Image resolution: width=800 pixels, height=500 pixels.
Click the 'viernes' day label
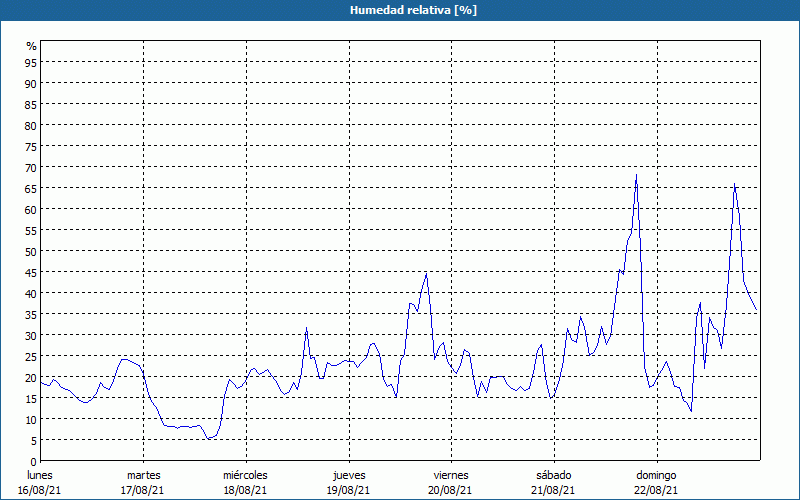pos(451,475)
